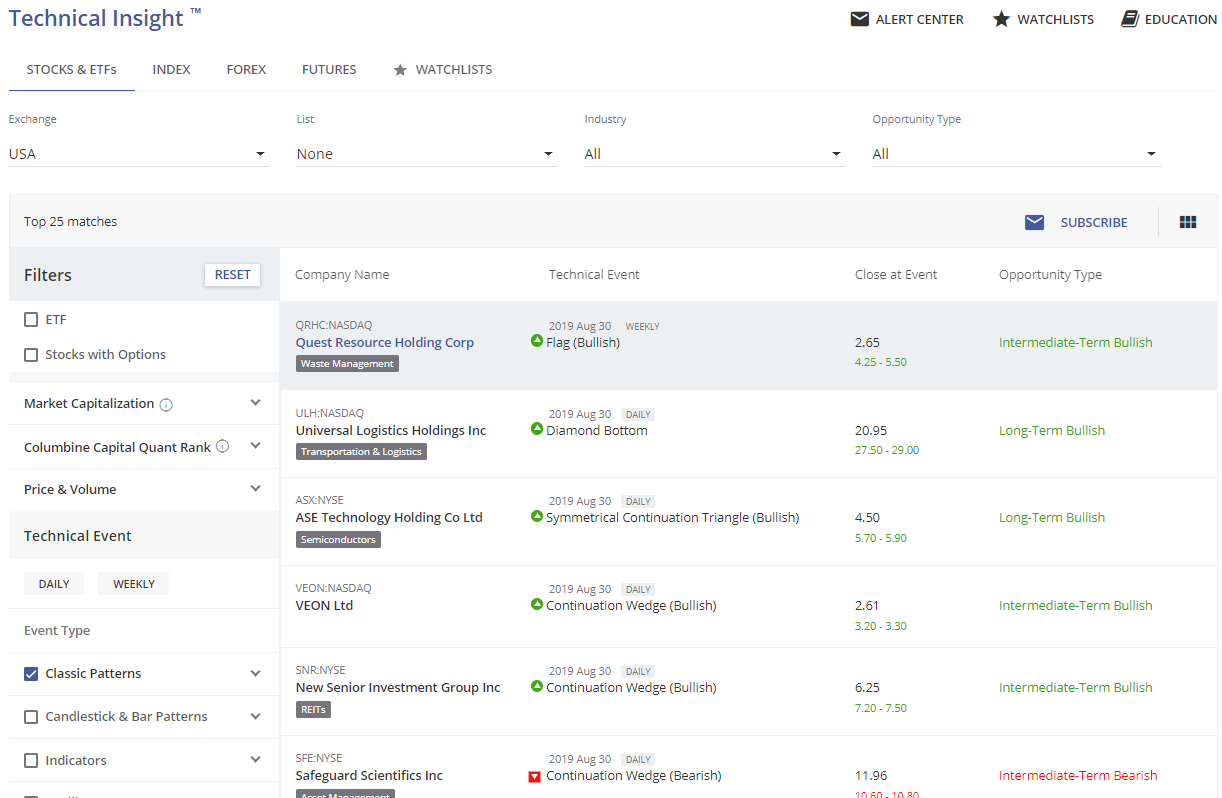The width and height of the screenshot is (1222, 798).
Task: Click the RESET filters button
Action: pyautogui.click(x=233, y=275)
